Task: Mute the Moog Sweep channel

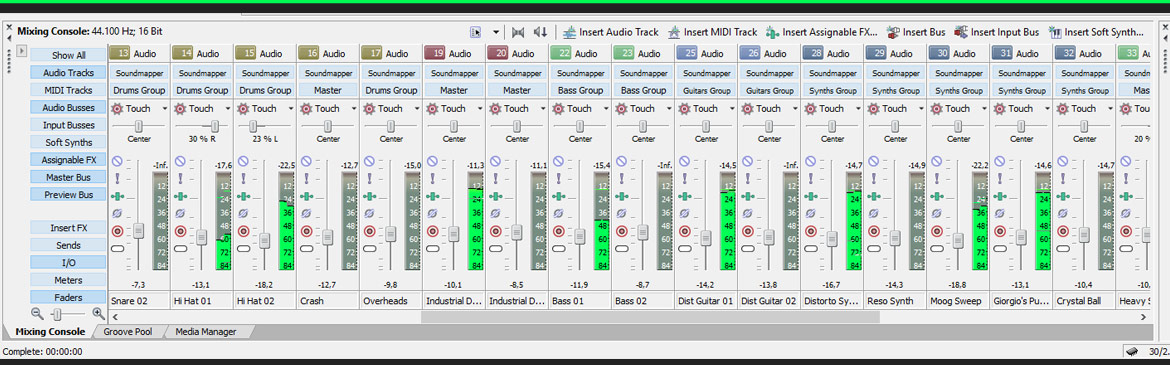Action: (936, 160)
